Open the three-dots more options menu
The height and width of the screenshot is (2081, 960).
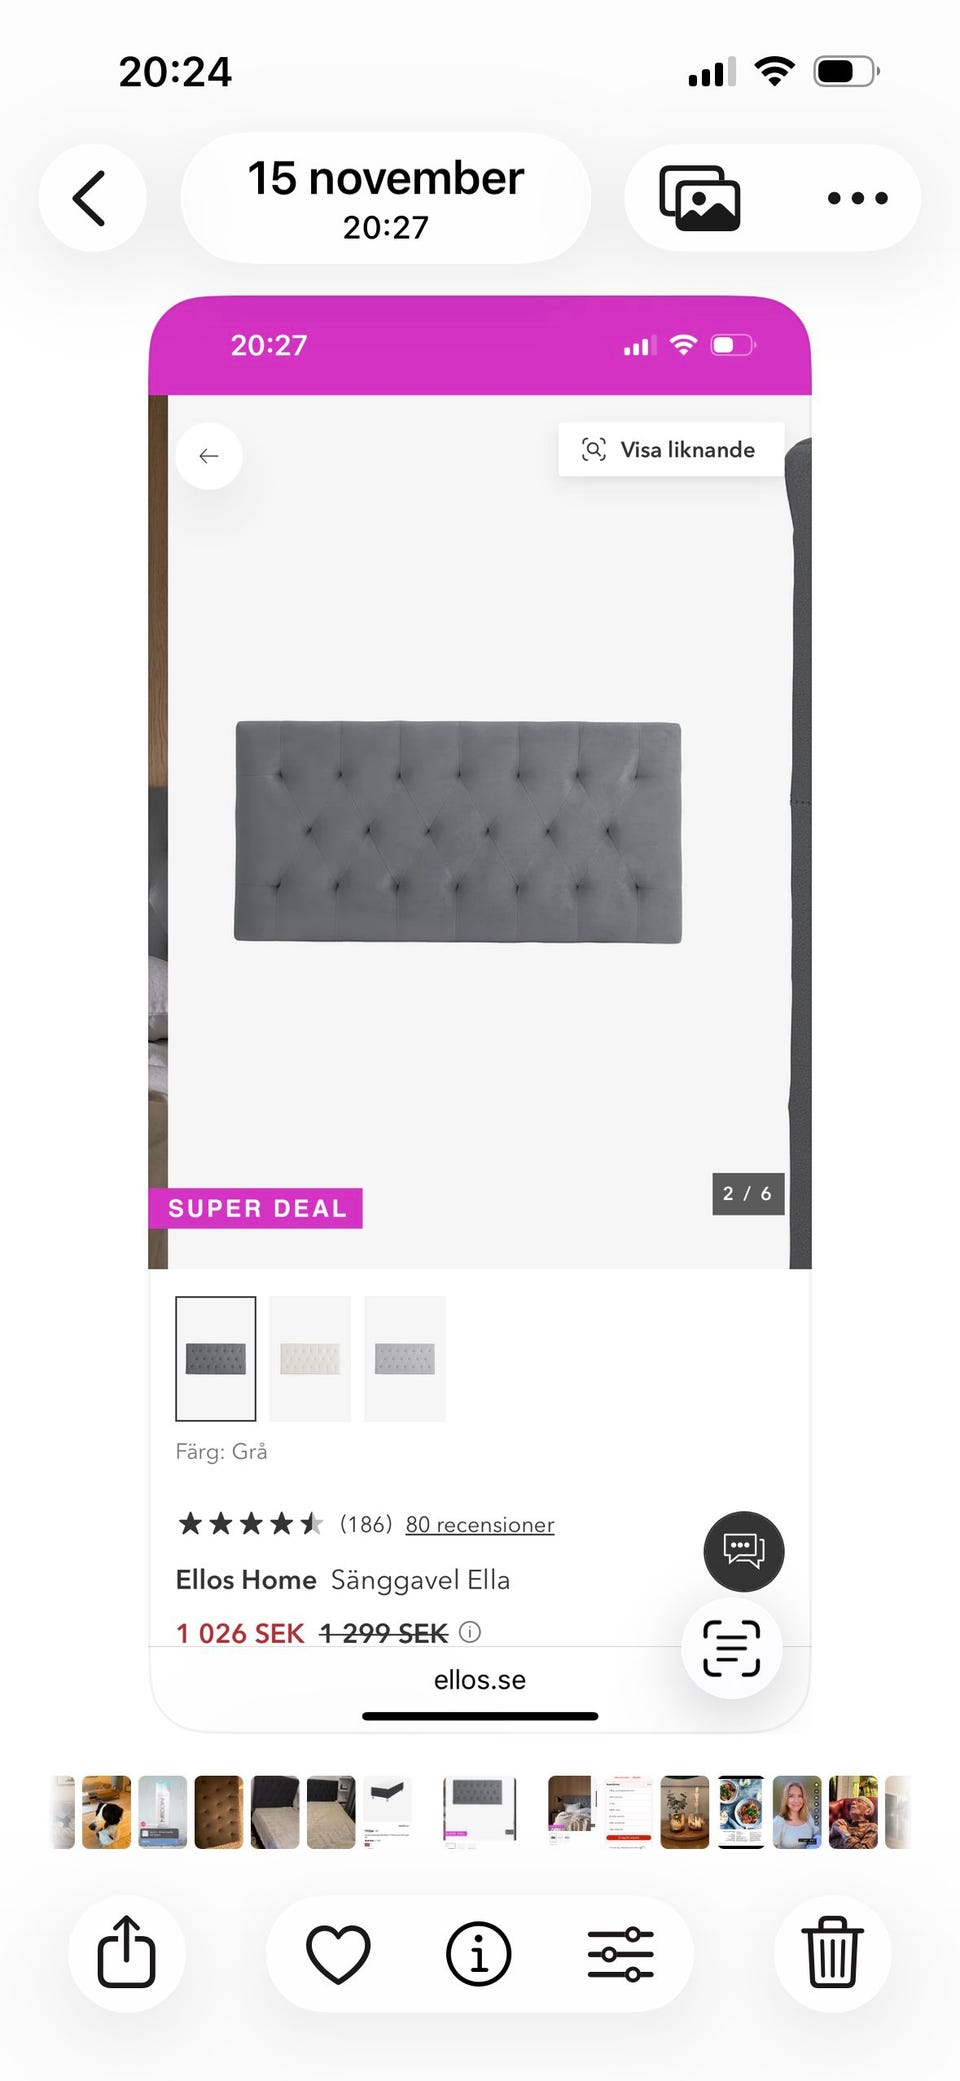click(x=857, y=198)
